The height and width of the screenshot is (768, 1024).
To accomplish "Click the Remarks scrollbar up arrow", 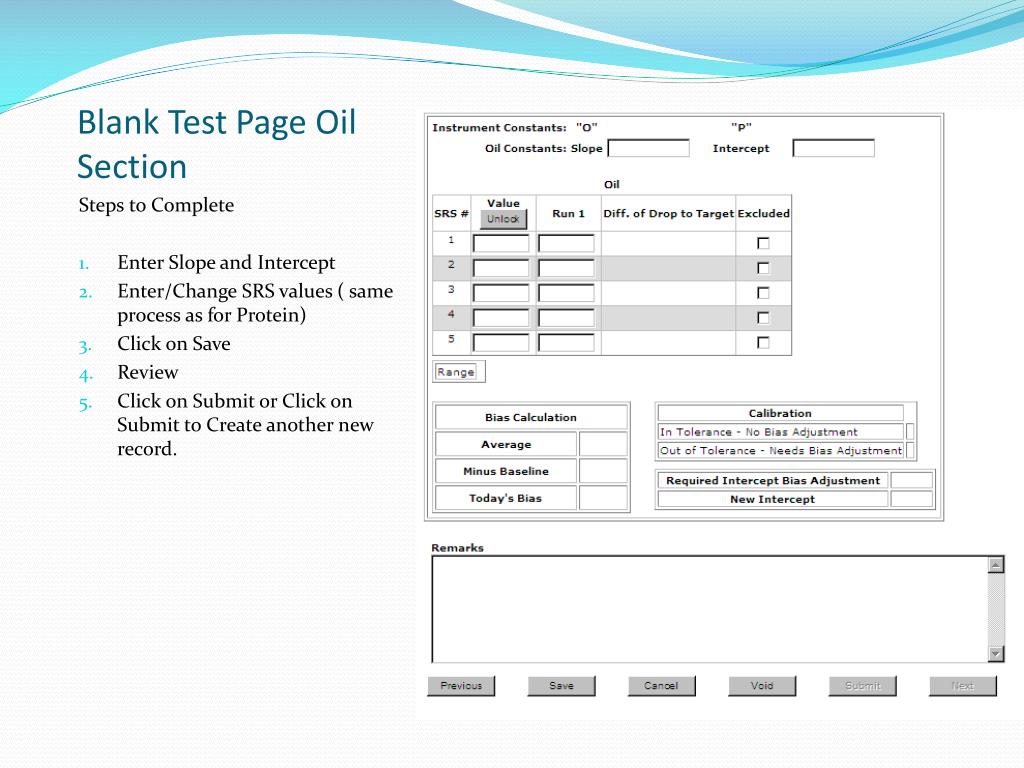I will (995, 566).
